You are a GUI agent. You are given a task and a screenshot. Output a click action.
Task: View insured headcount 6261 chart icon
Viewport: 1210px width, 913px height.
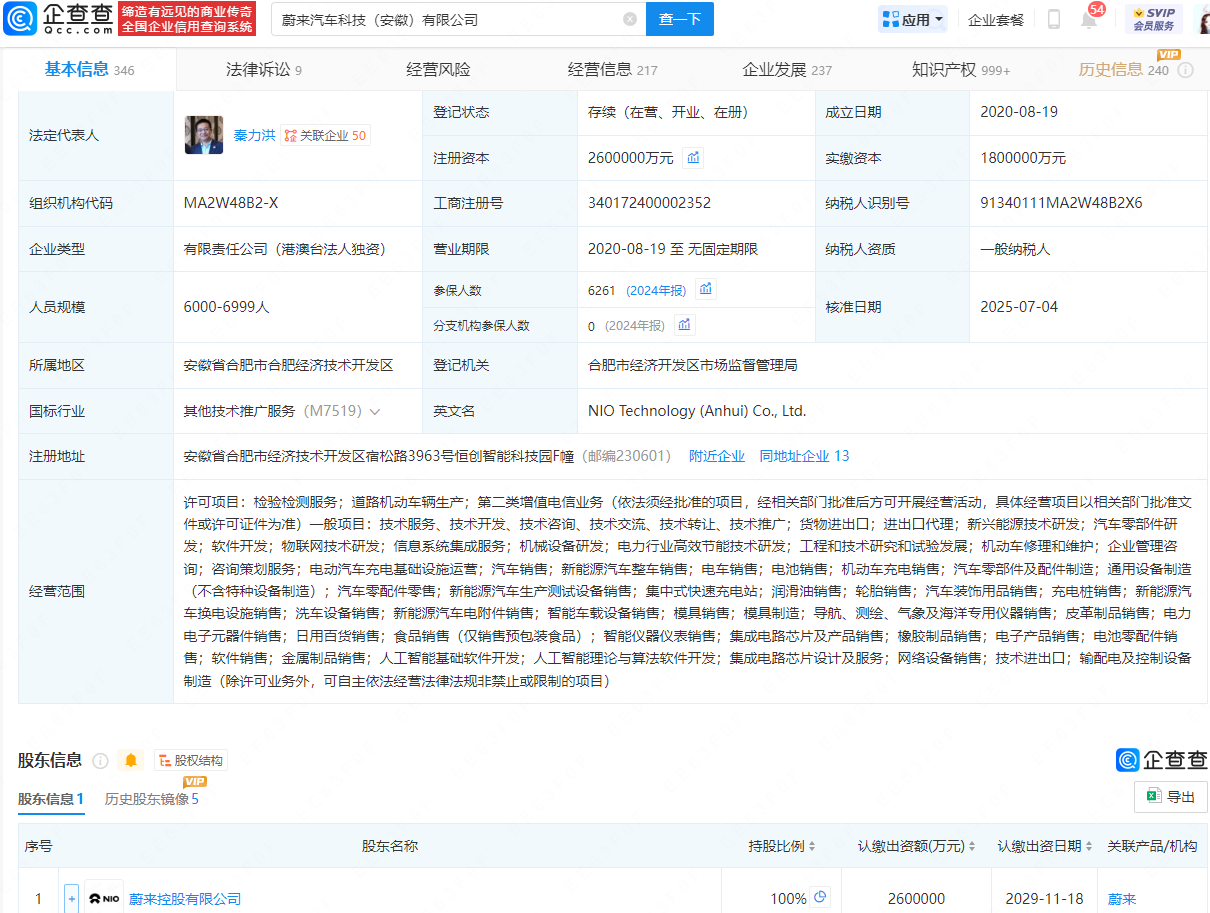pyautogui.click(x=706, y=290)
